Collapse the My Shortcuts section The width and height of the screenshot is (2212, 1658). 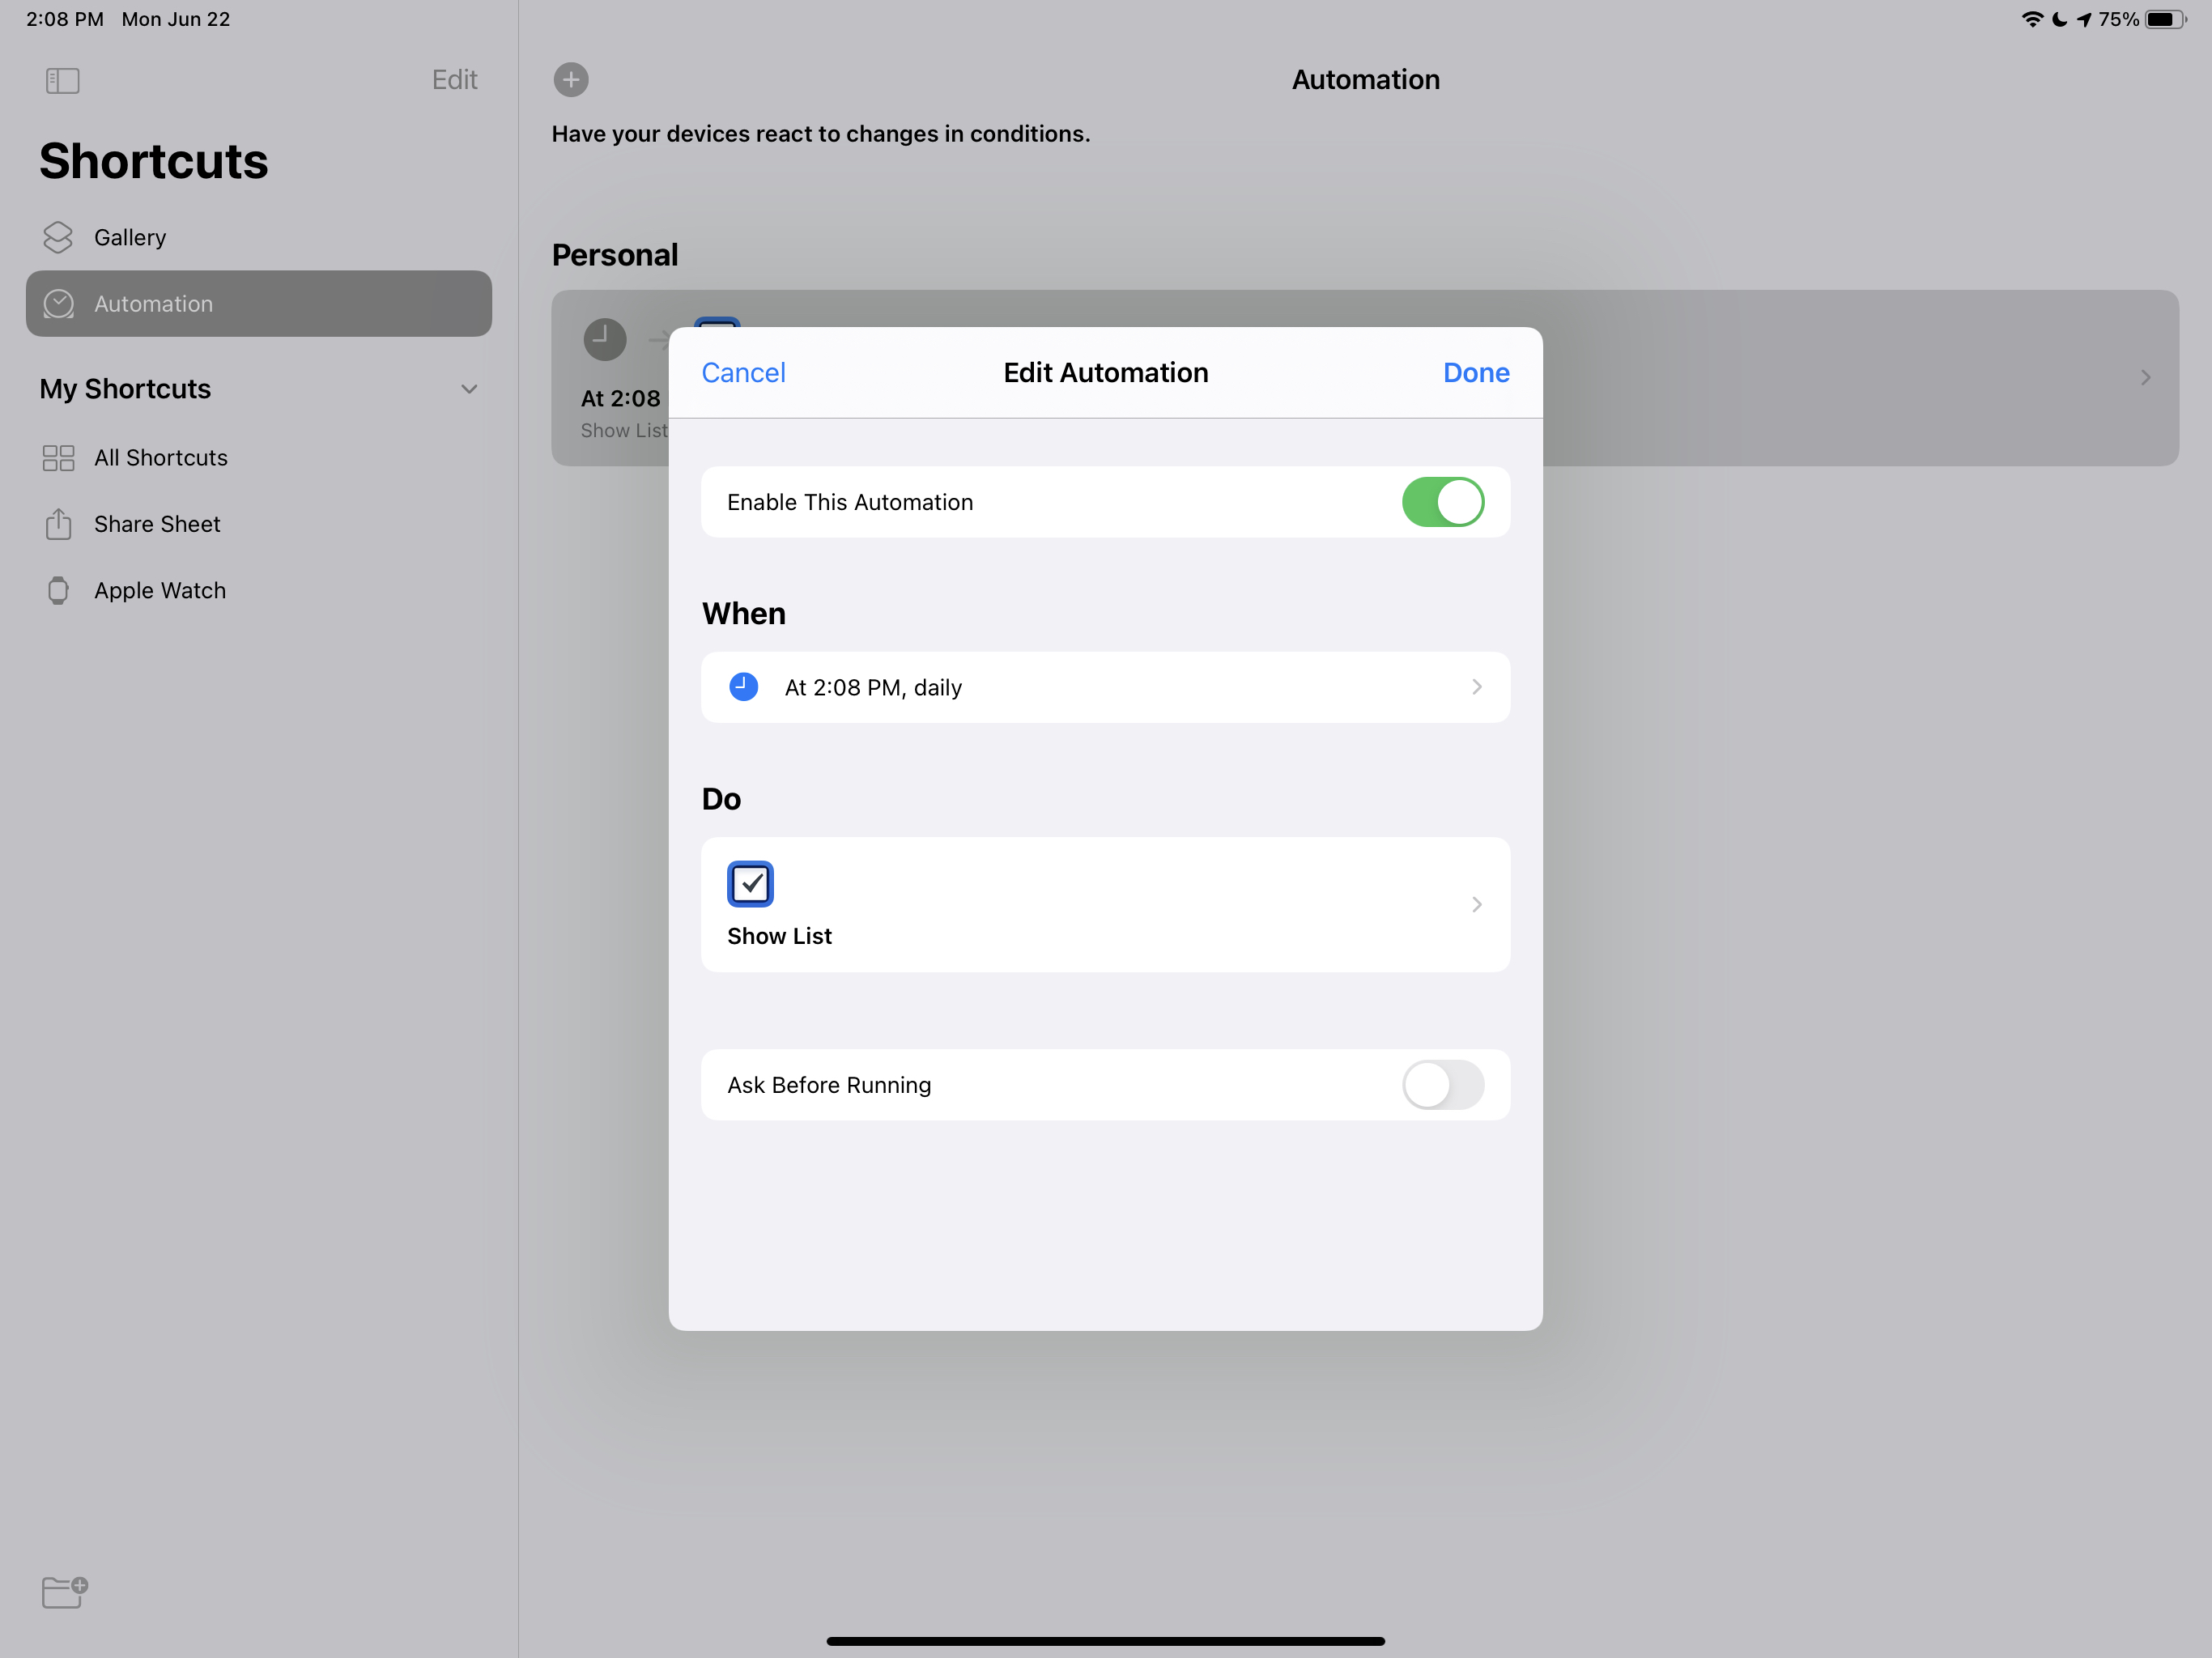click(x=470, y=389)
